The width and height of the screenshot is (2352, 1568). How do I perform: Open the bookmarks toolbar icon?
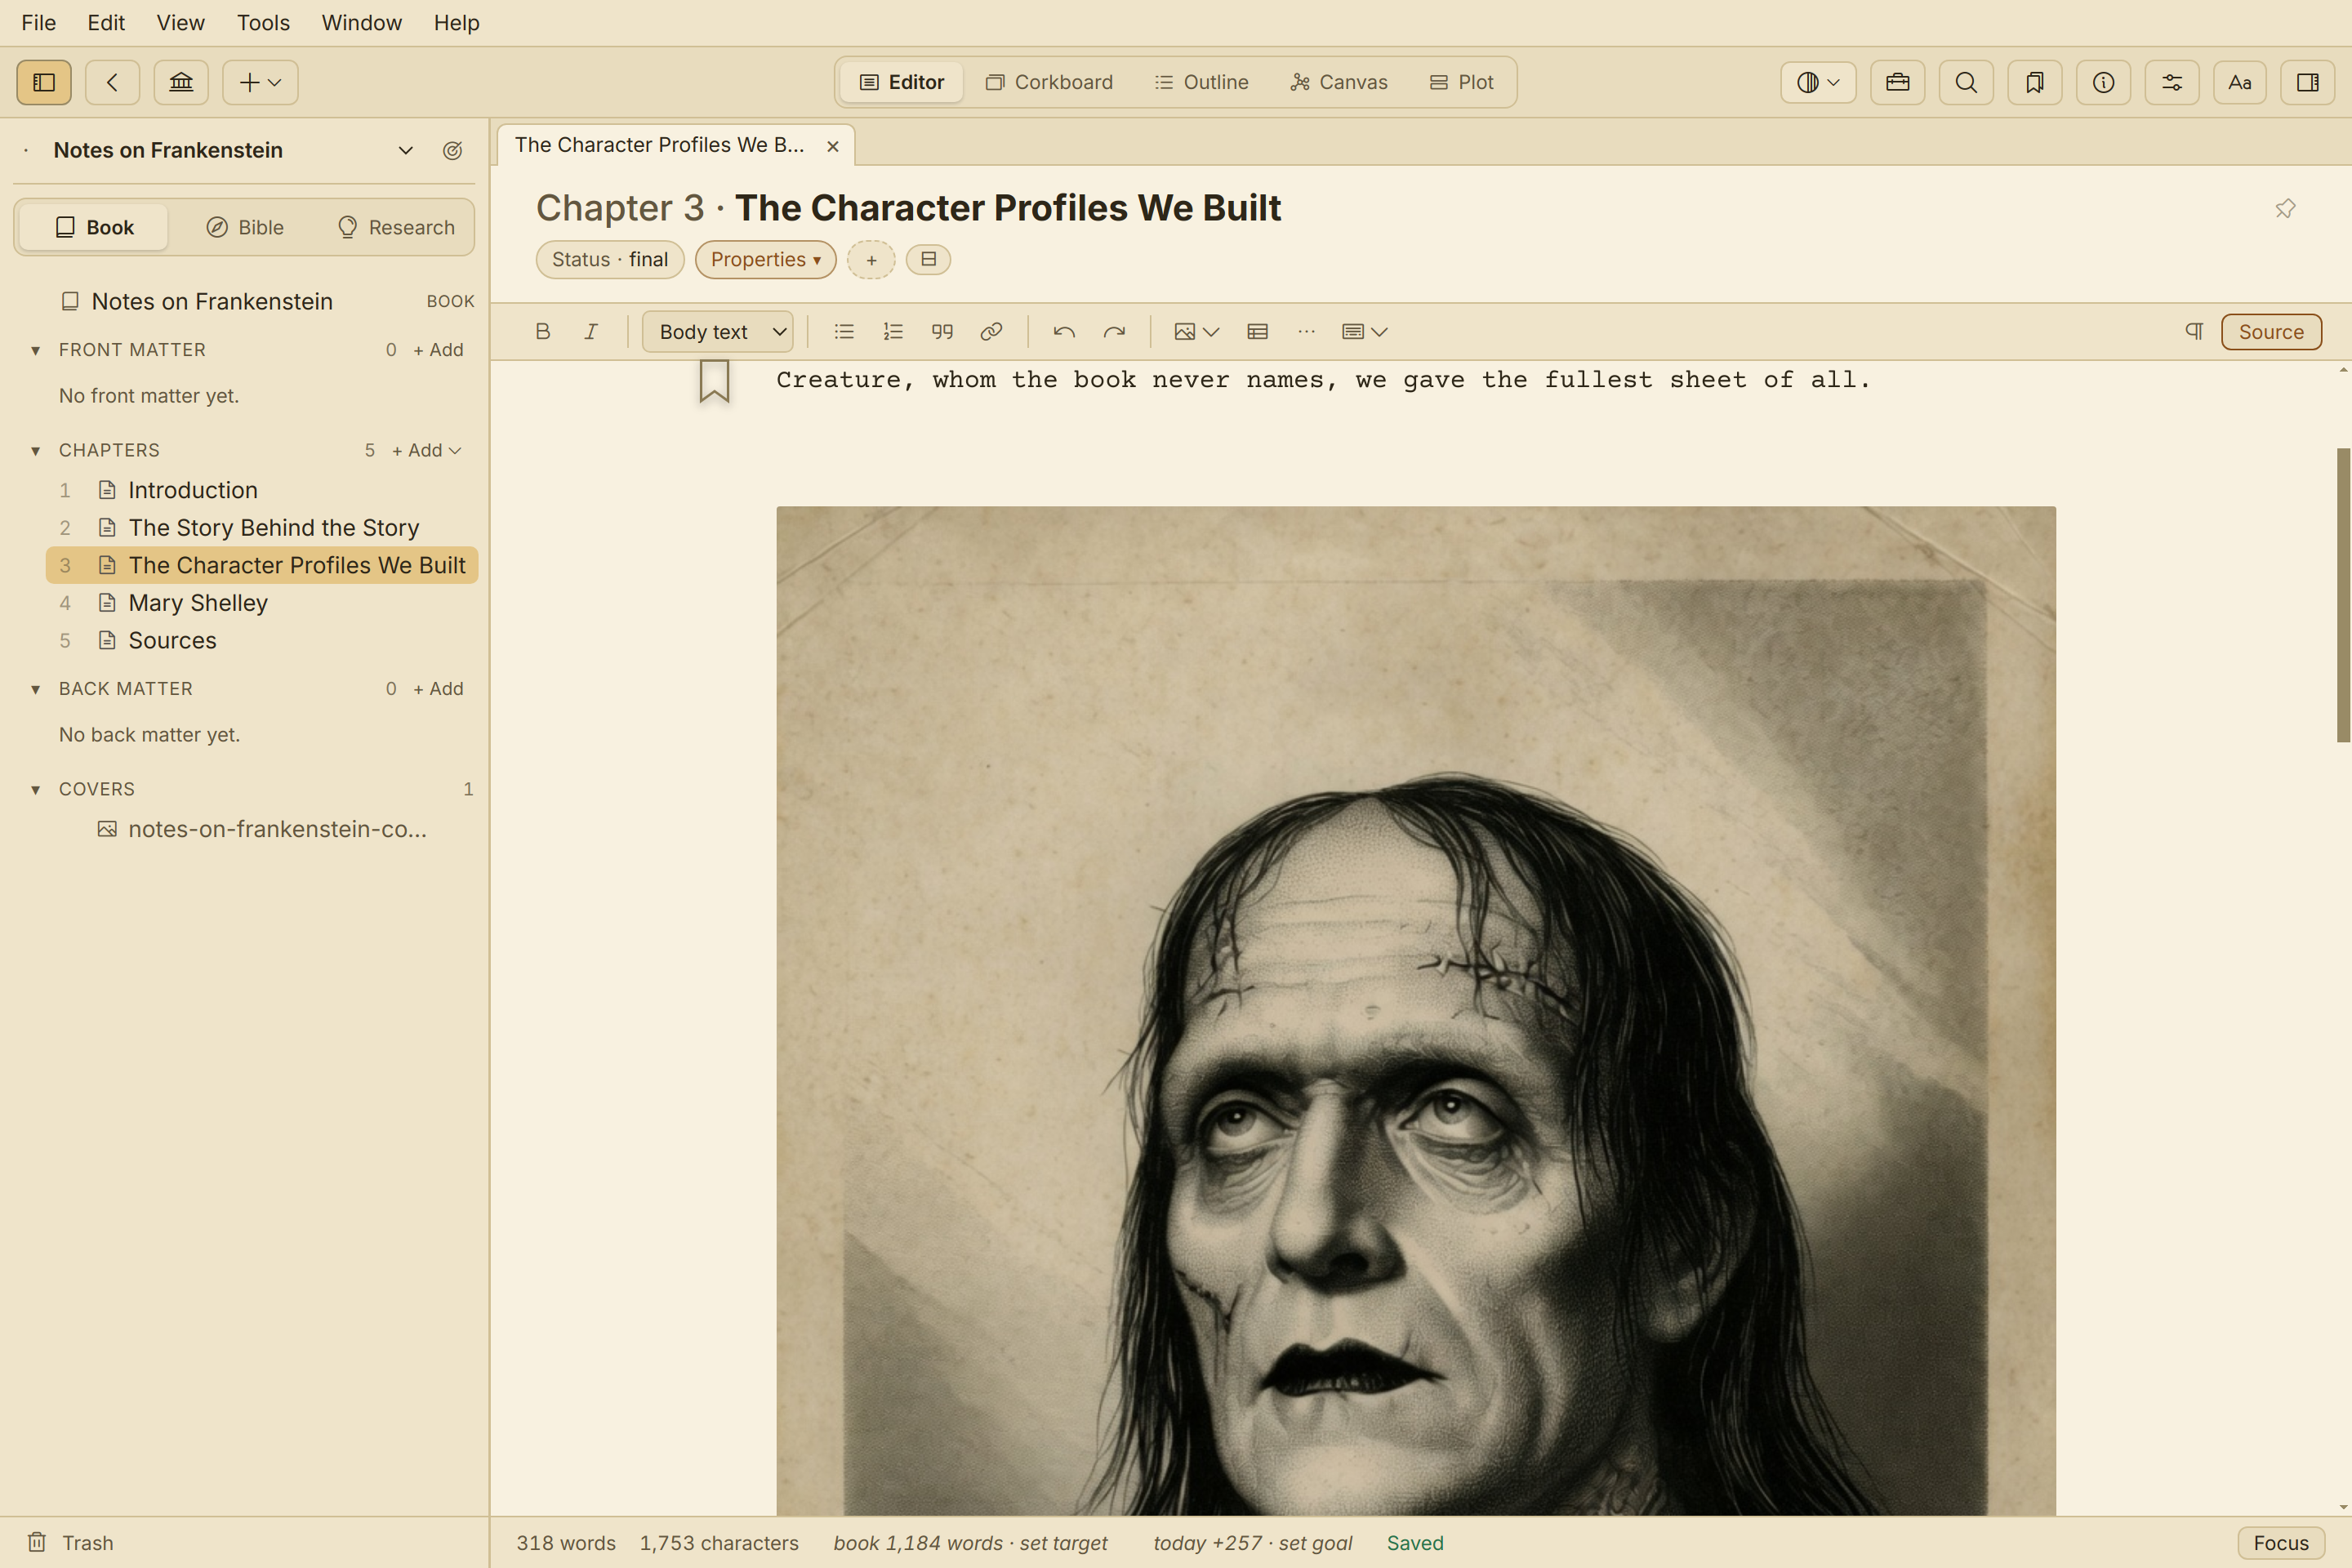click(x=2034, y=82)
